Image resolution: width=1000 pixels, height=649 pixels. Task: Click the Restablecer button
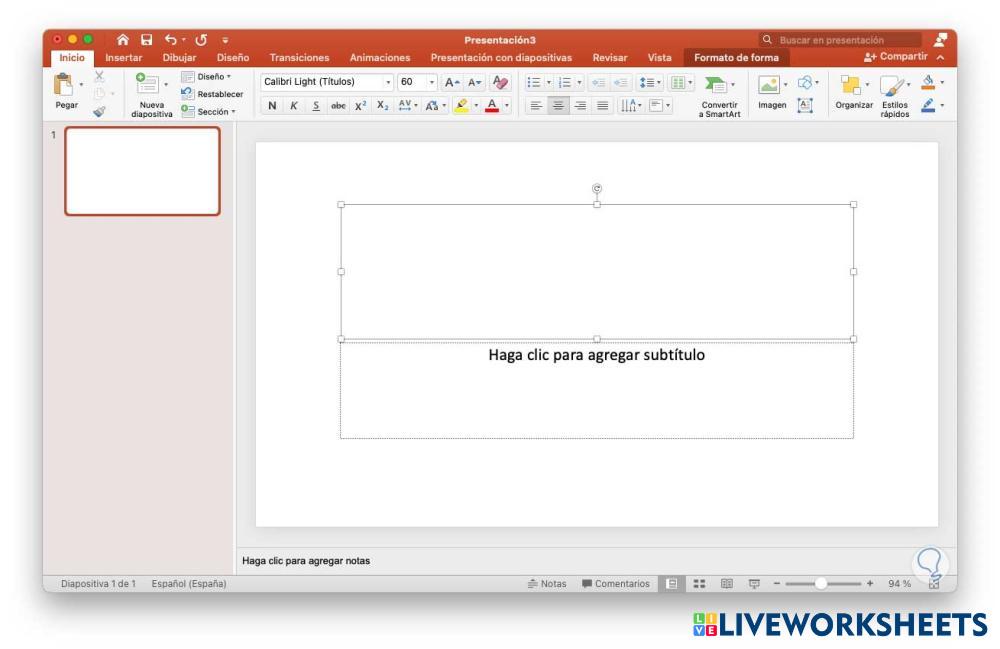point(211,94)
